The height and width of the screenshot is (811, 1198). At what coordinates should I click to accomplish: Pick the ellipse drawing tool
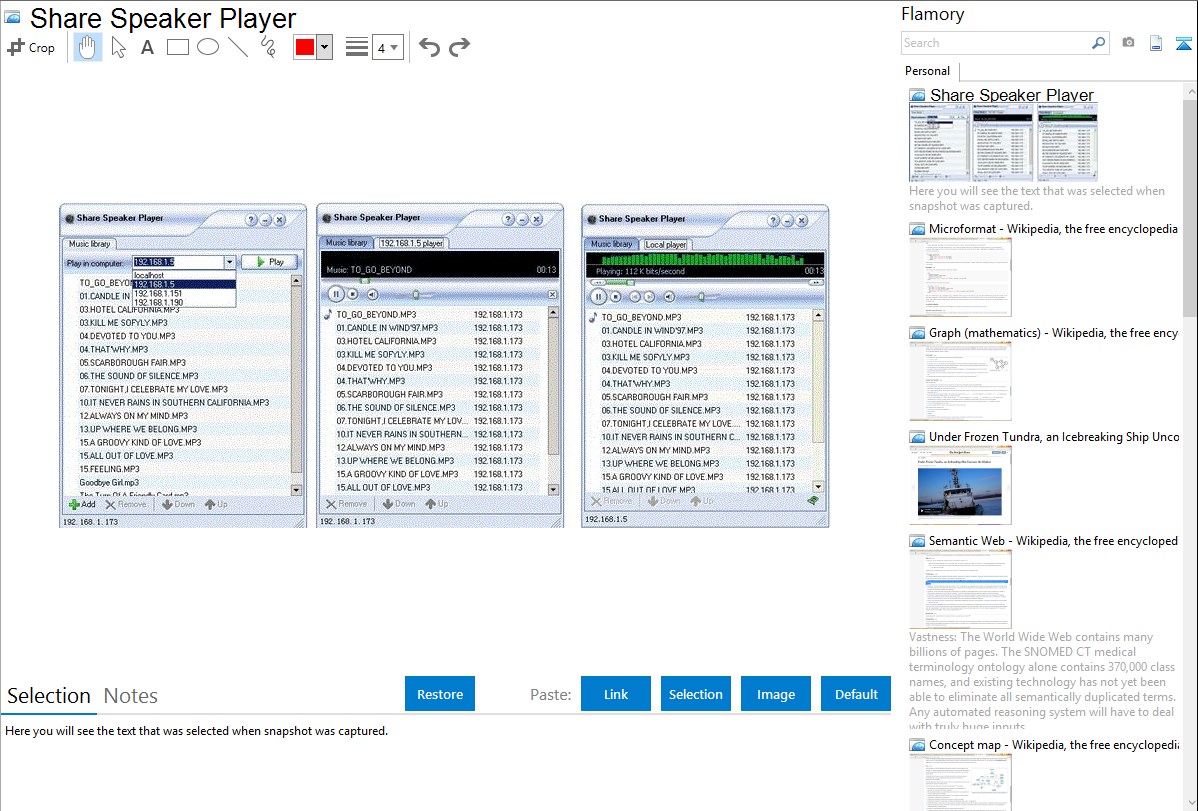(208, 47)
